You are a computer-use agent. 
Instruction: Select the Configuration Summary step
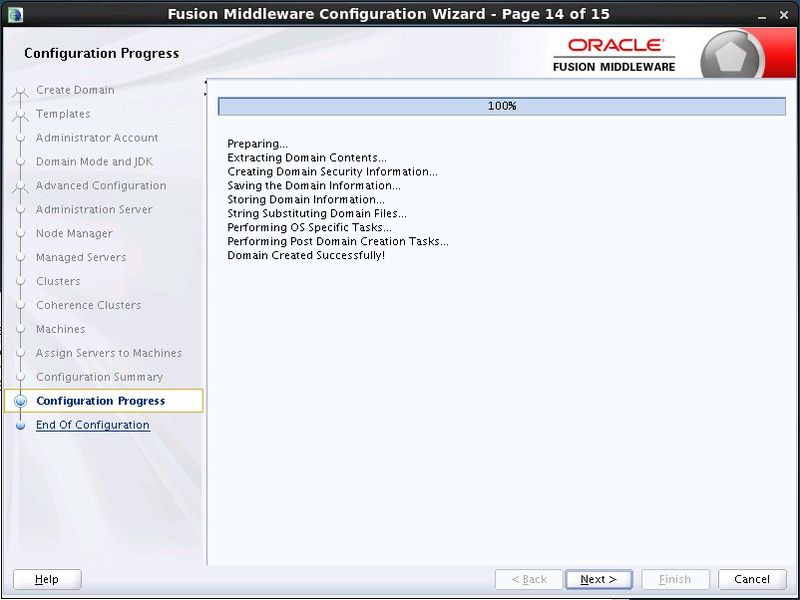point(99,377)
